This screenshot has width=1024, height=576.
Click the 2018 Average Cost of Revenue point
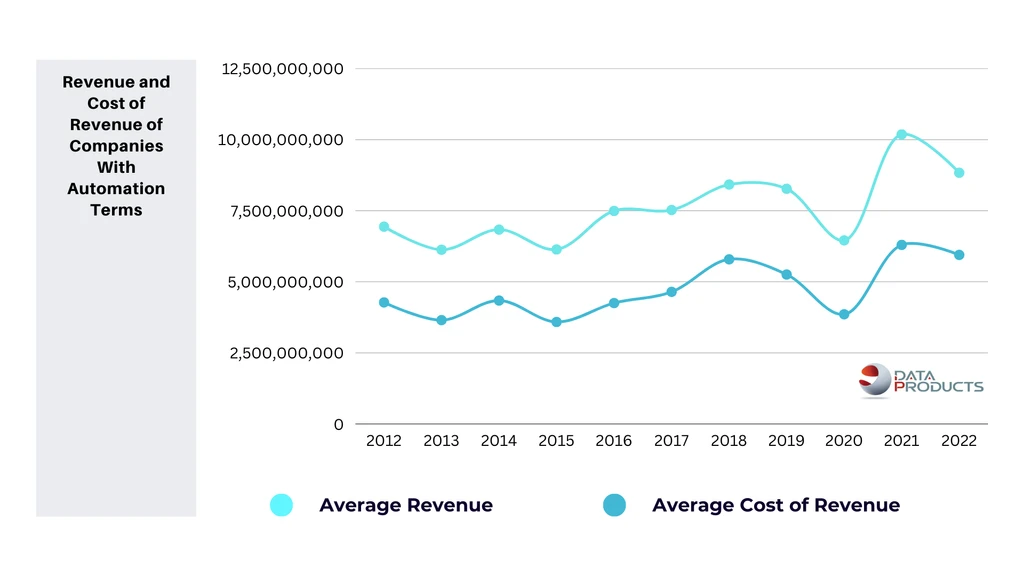coord(729,259)
